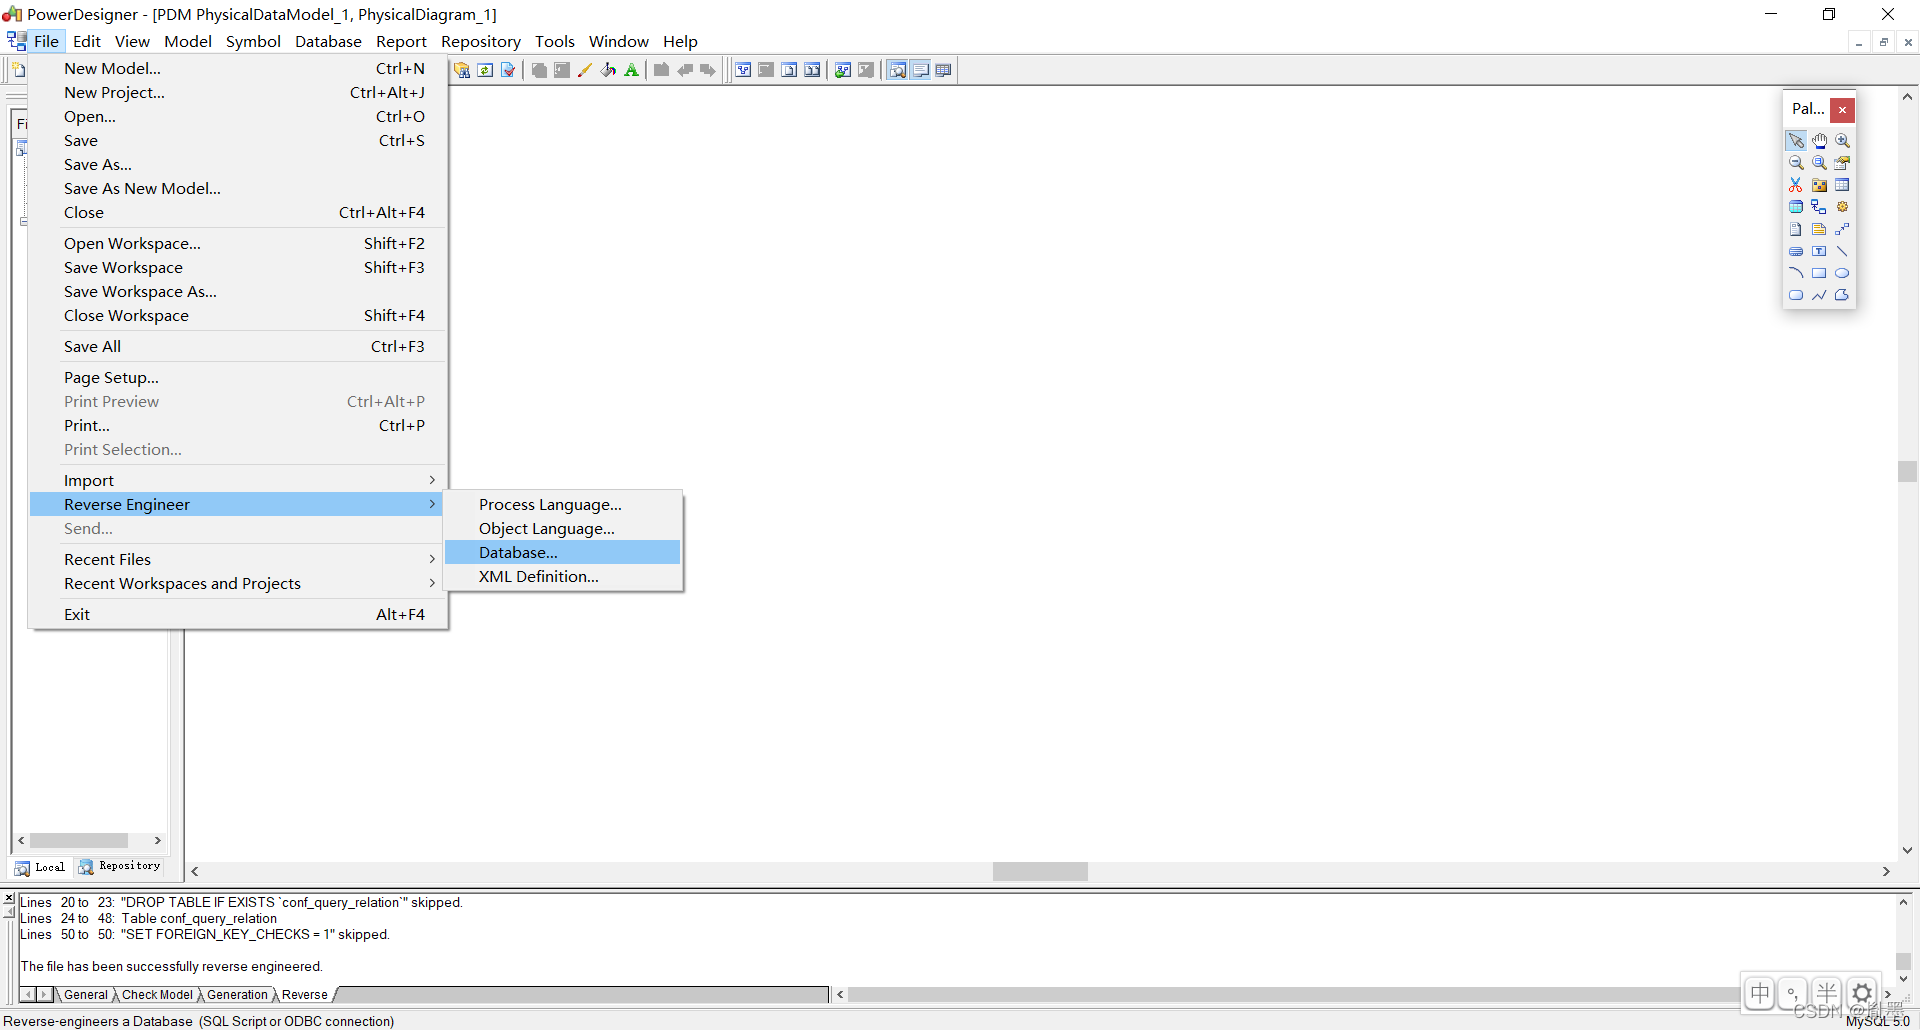Click the green refresh toolbar icon
Viewport: 1920px width, 1030px height.
point(485,70)
